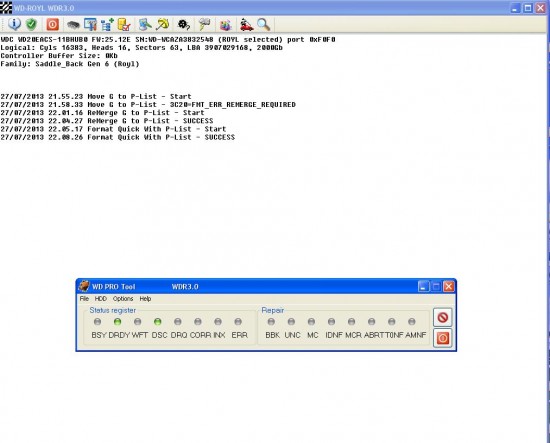This screenshot has width=550, height=443.
Task: Open the HDD menu in WD PRO Tool
Action: point(101,299)
